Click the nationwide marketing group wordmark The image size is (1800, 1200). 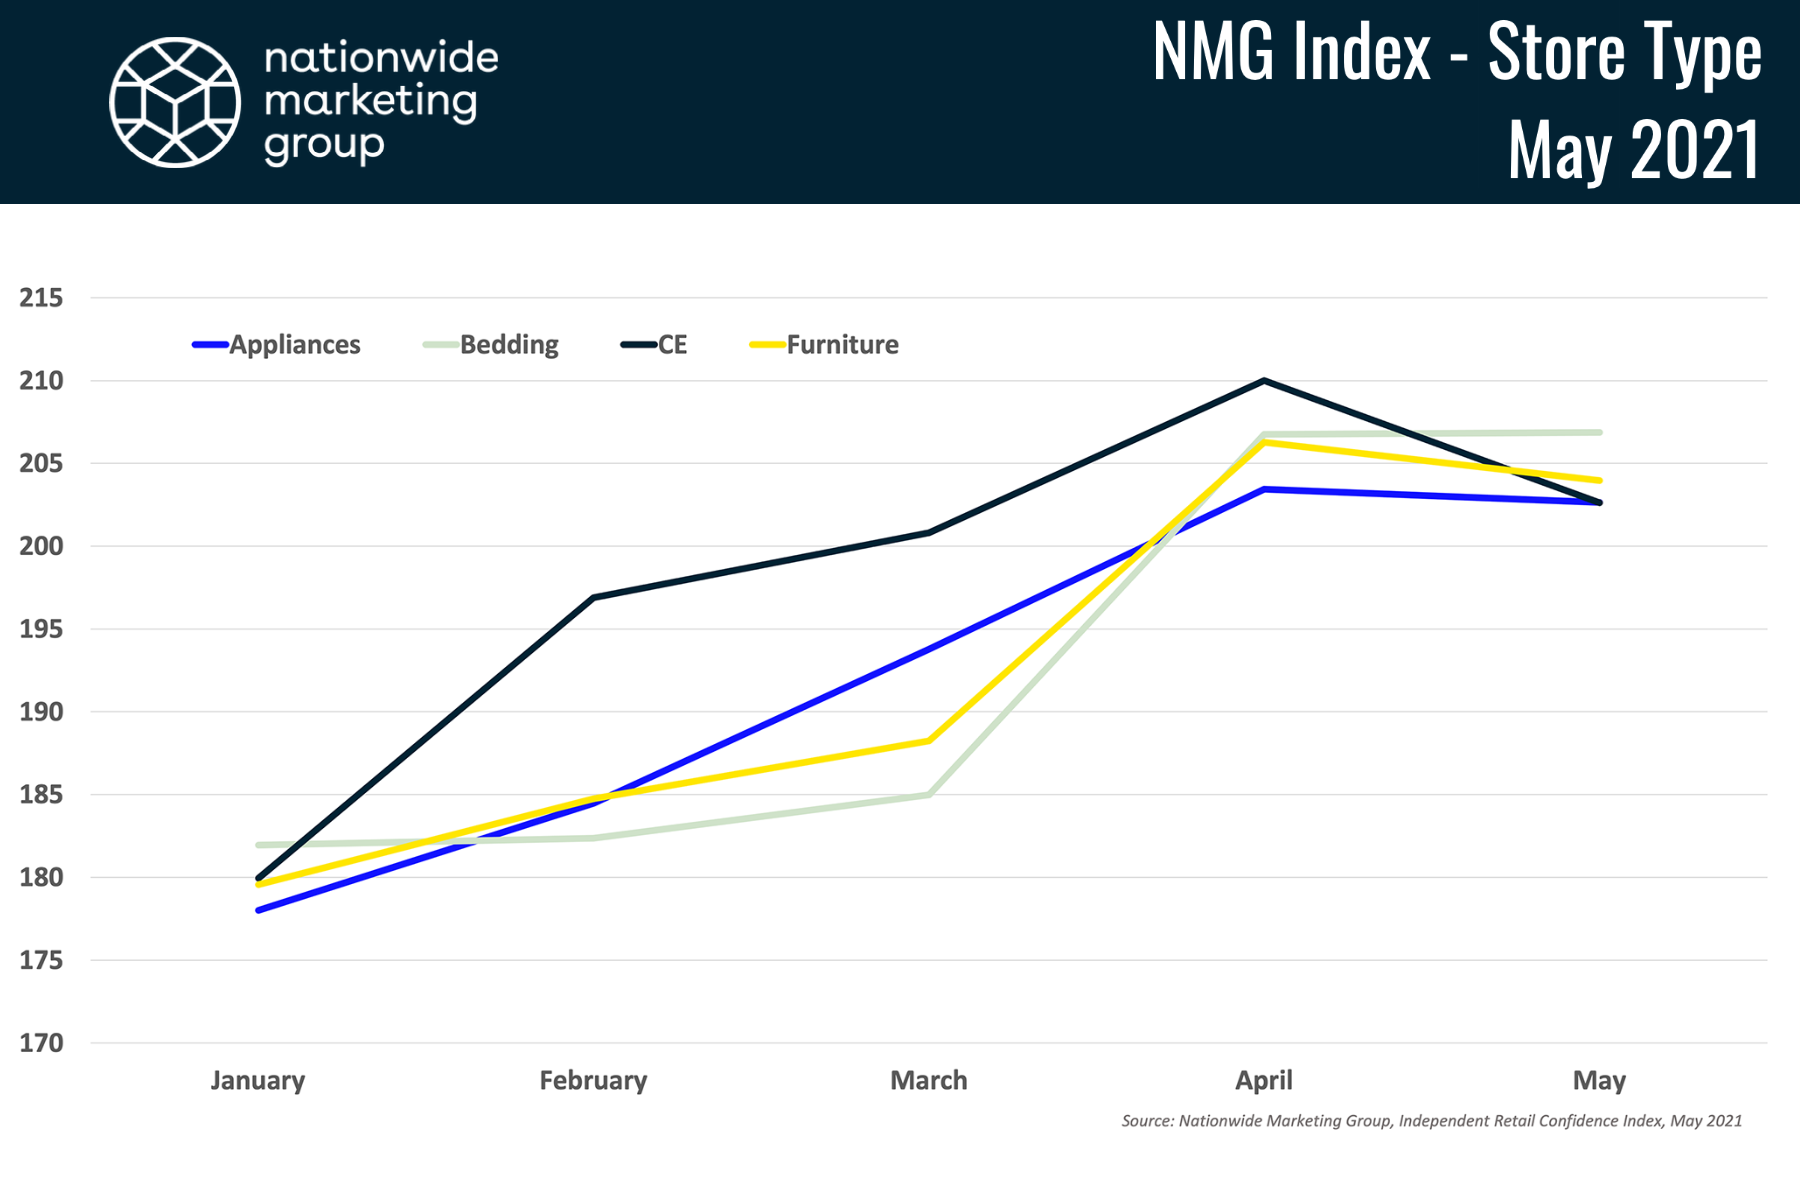(381, 102)
